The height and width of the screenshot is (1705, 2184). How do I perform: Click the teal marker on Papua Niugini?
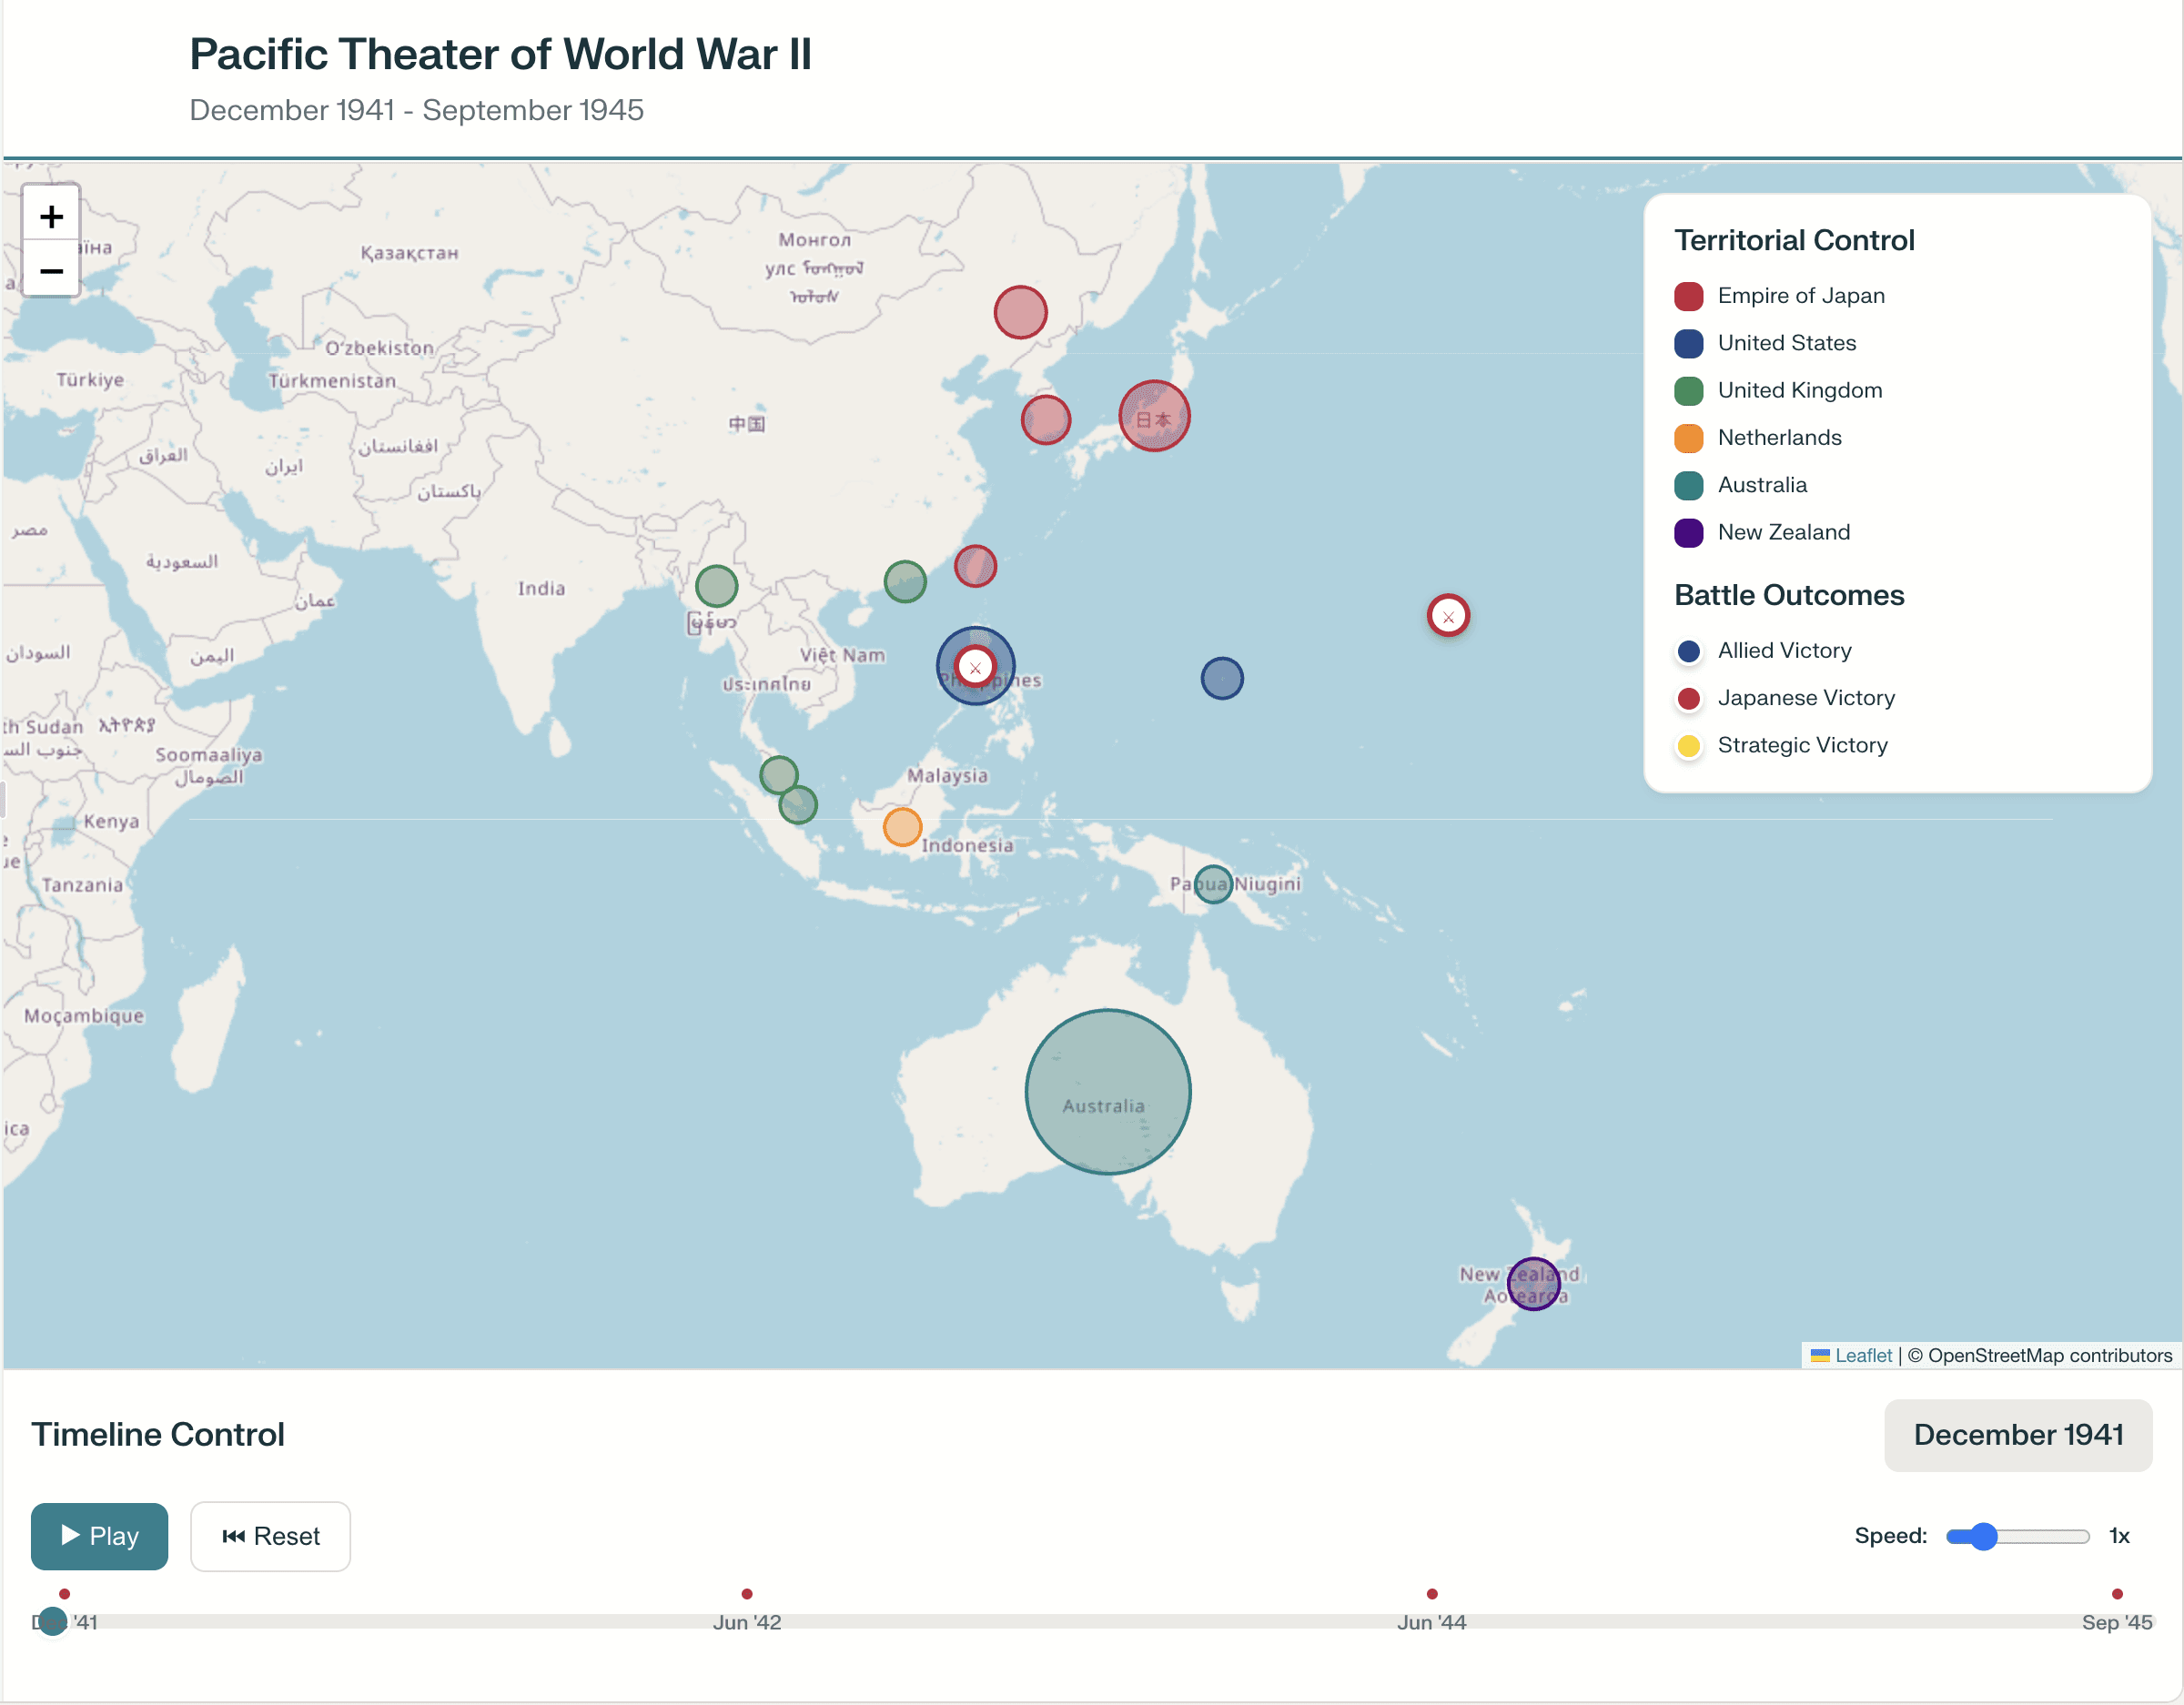point(1212,884)
